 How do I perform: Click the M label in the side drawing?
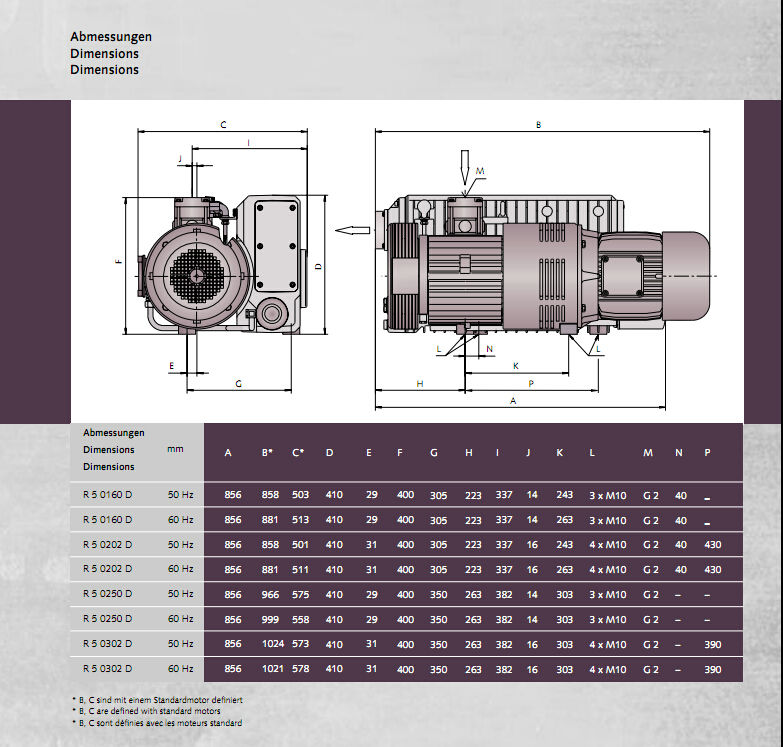[x=480, y=172]
